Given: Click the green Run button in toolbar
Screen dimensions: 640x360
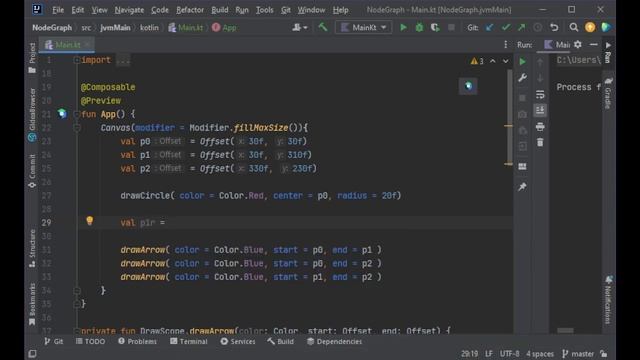Looking at the screenshot, I should (x=403, y=27).
